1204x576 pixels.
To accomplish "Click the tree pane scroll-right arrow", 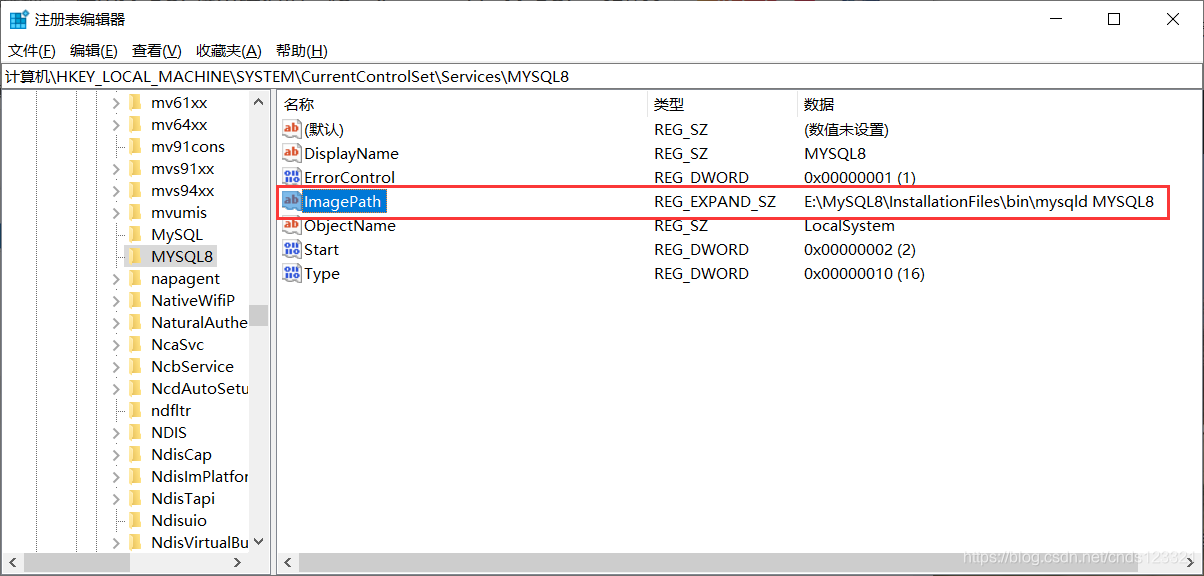I will coord(237,563).
